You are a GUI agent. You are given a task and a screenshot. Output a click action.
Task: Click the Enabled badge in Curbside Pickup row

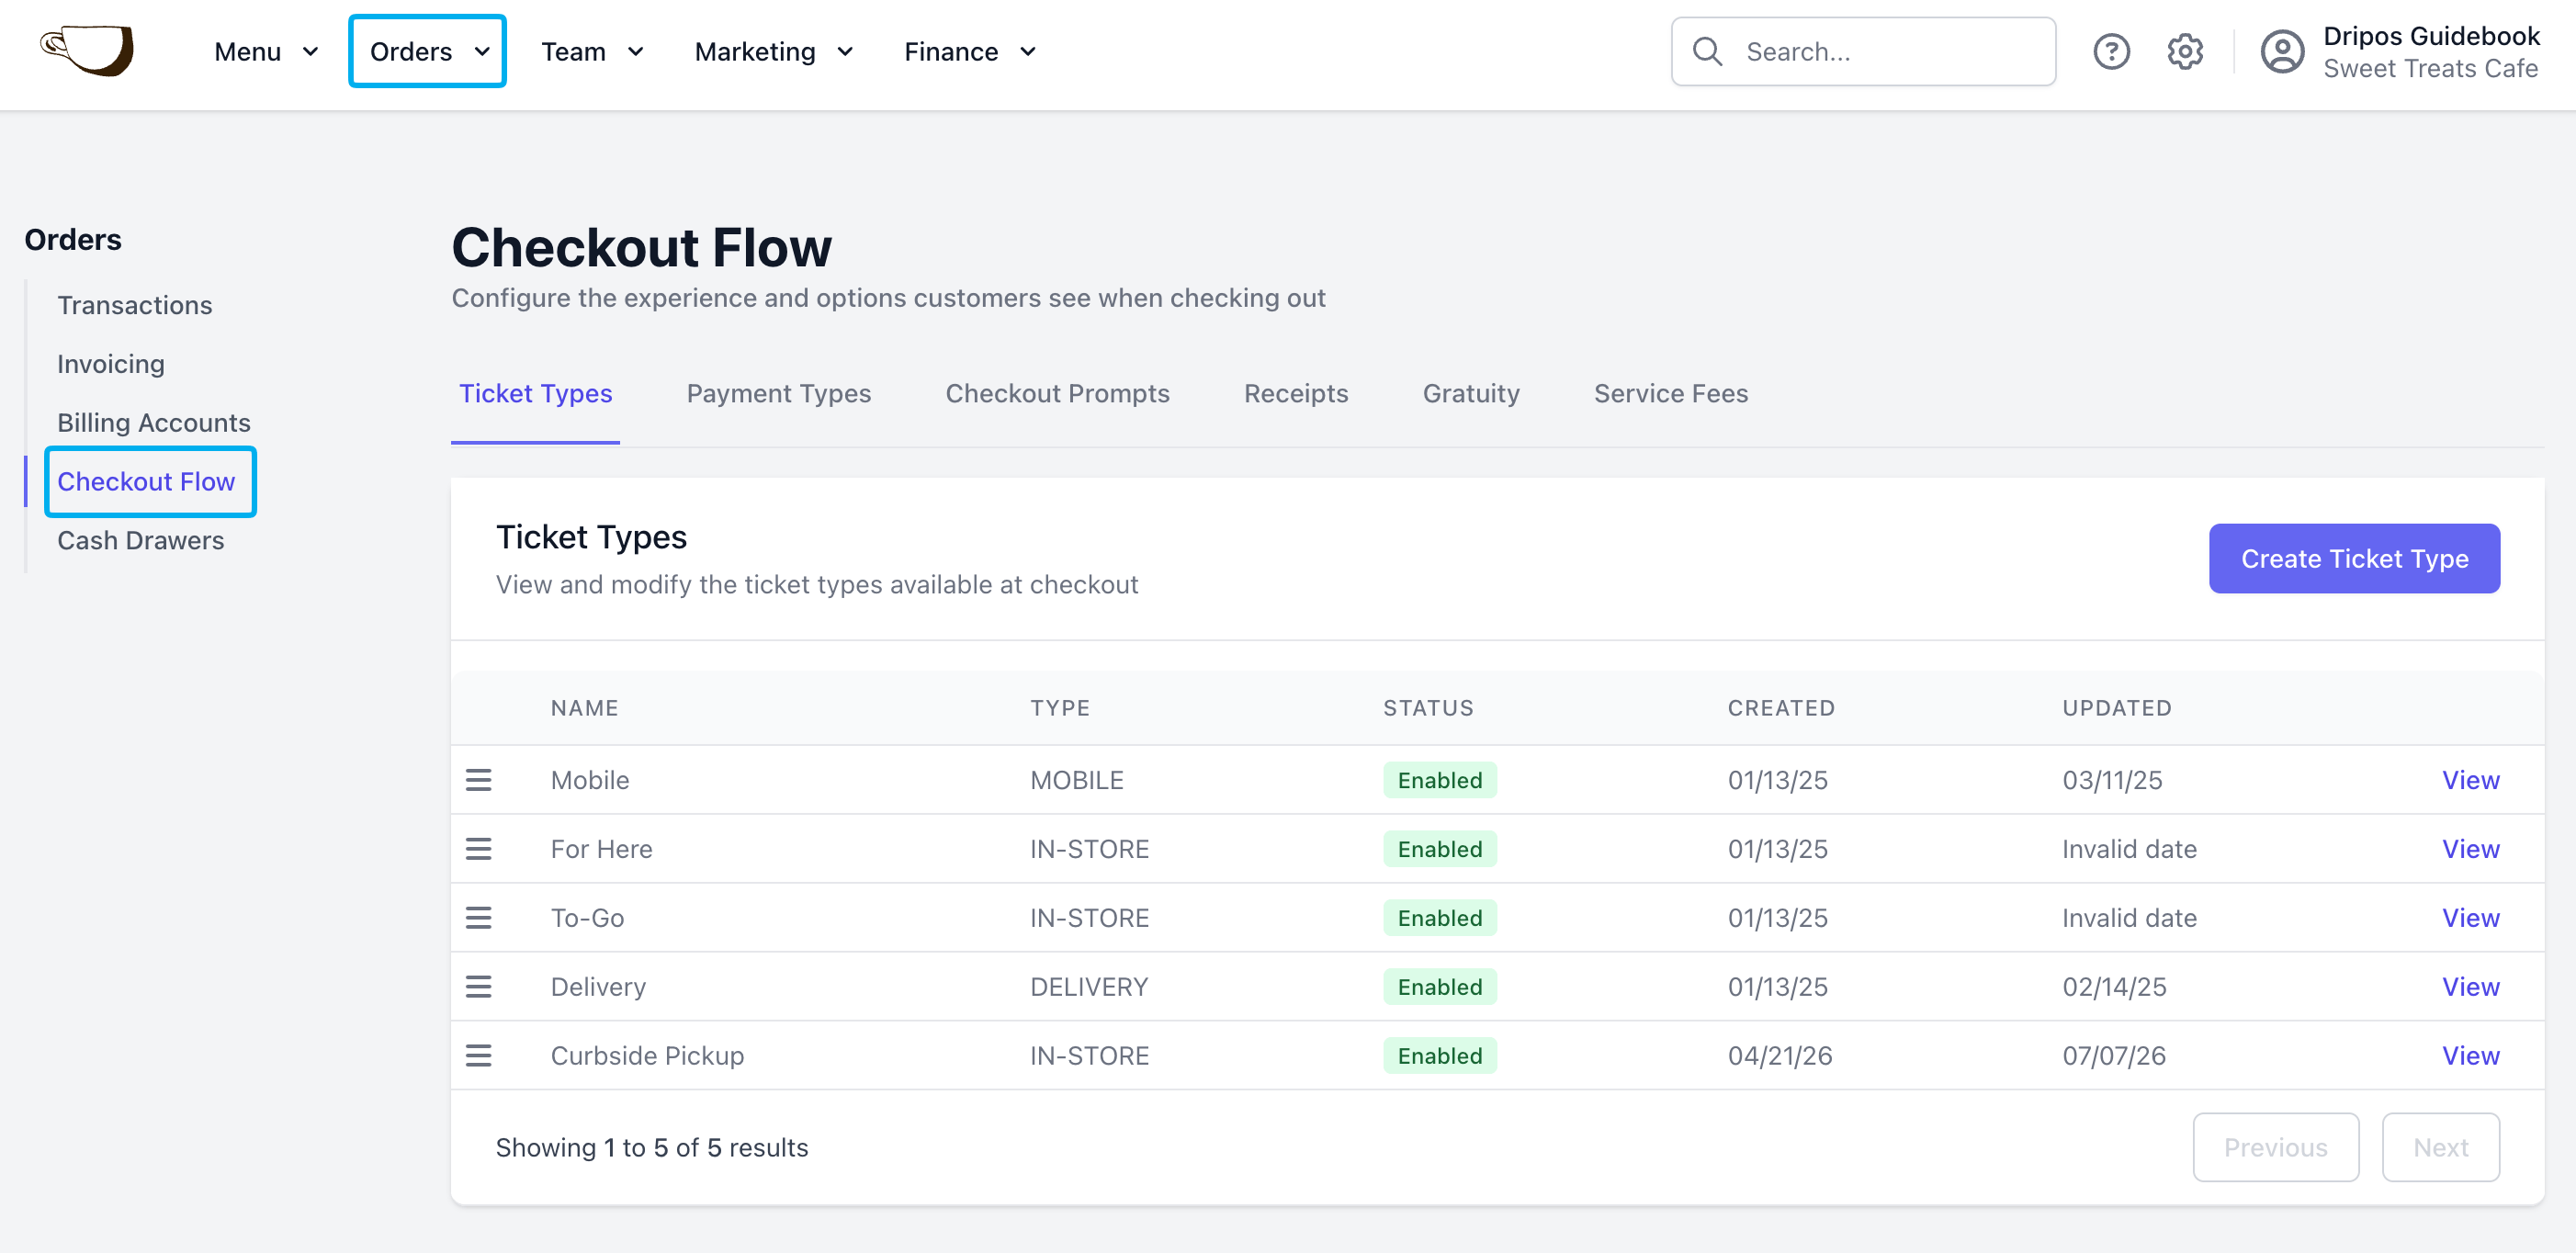1440,1056
